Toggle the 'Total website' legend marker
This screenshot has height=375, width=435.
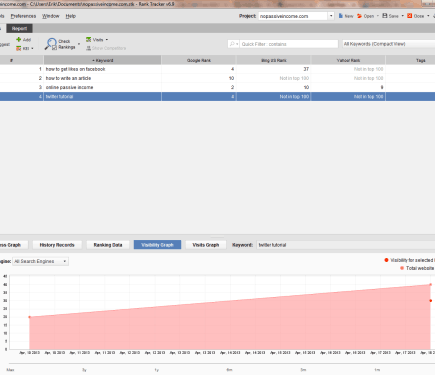pos(402,268)
